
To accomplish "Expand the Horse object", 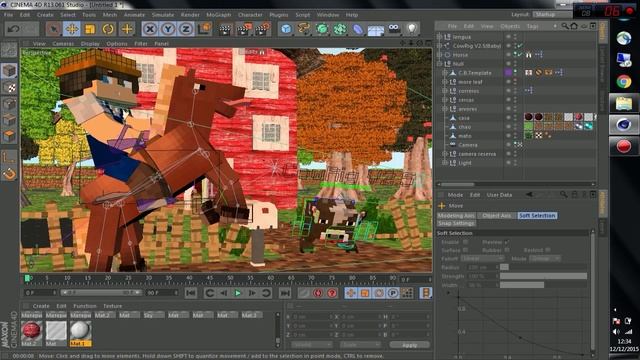I will pos(440,55).
